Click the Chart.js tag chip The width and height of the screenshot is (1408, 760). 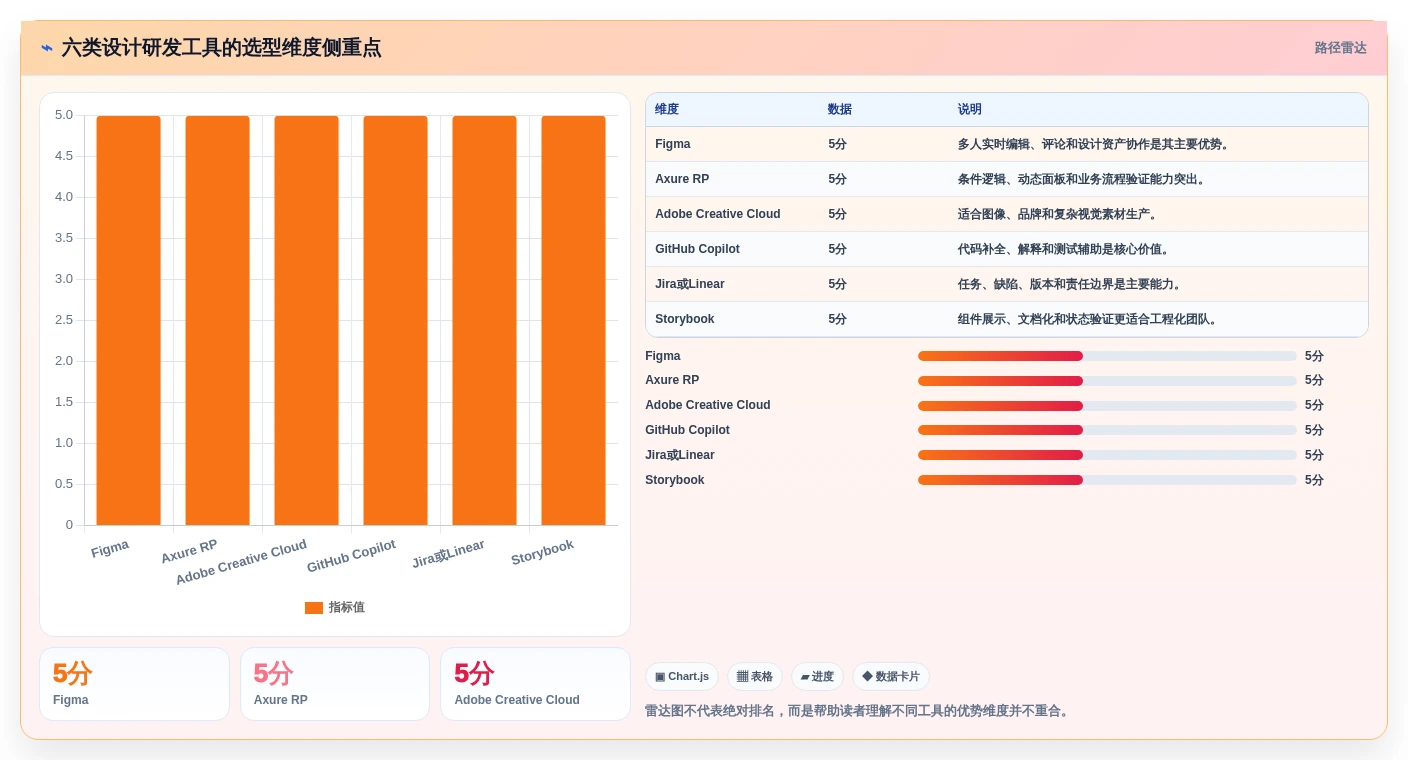[682, 677]
